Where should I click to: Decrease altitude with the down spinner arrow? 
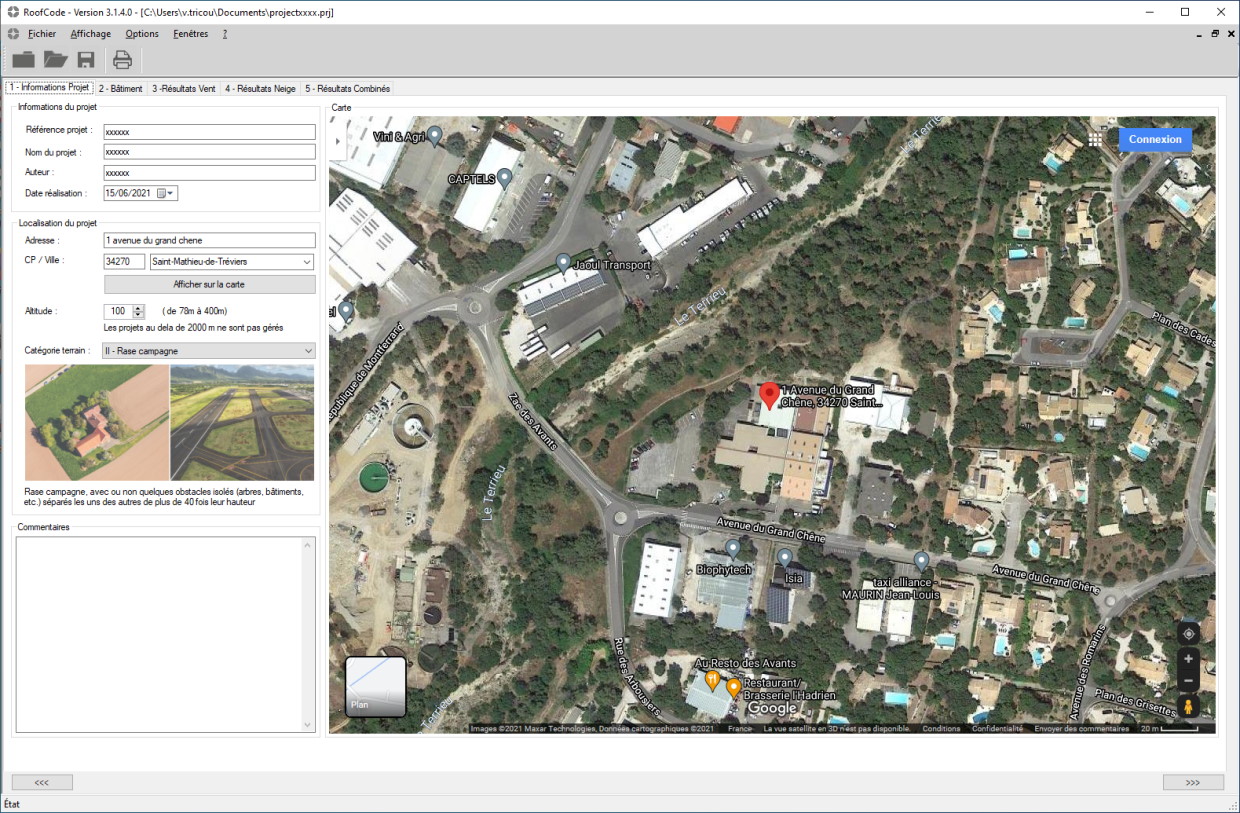pos(139,315)
